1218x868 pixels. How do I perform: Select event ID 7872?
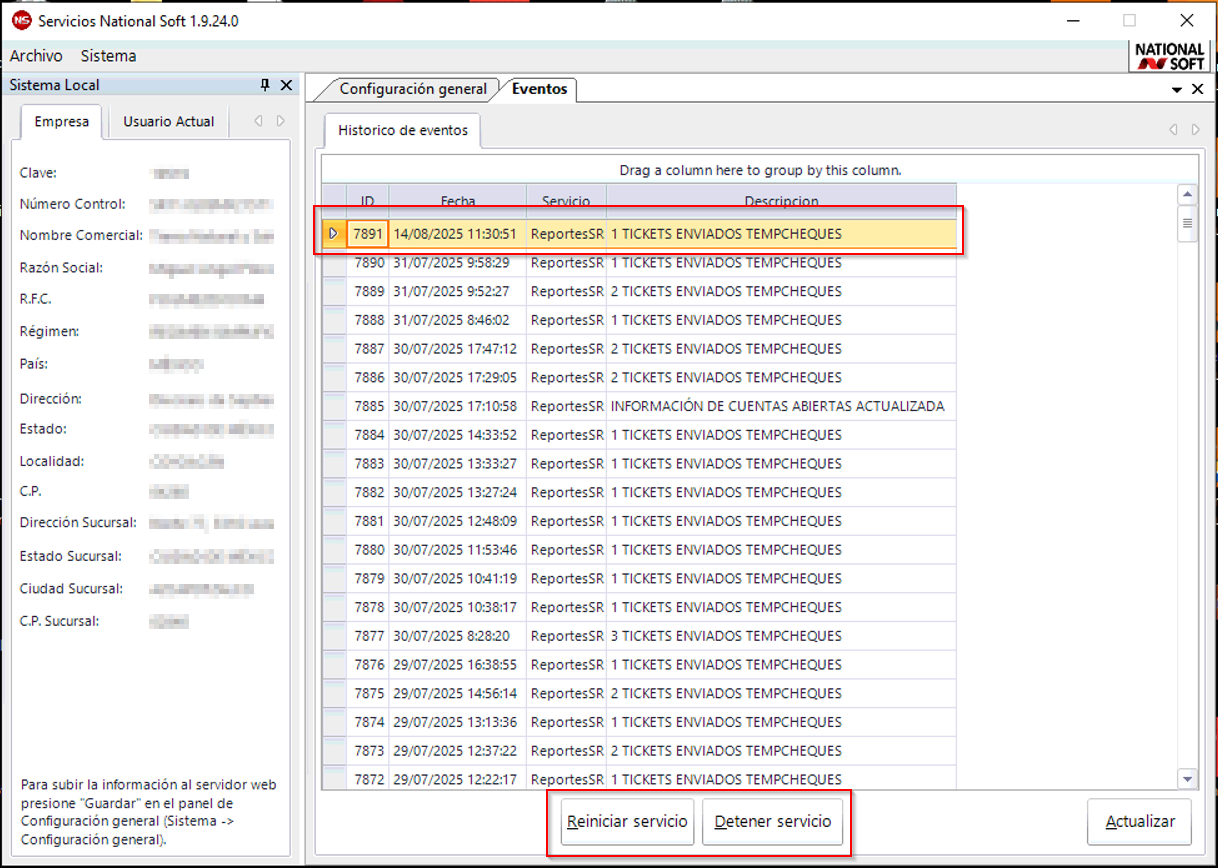point(369,780)
